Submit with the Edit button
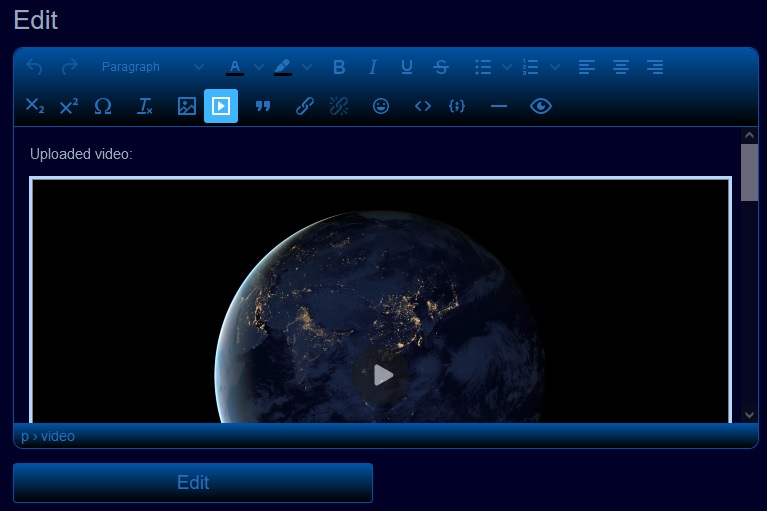This screenshot has width=767, height=511. point(193,483)
